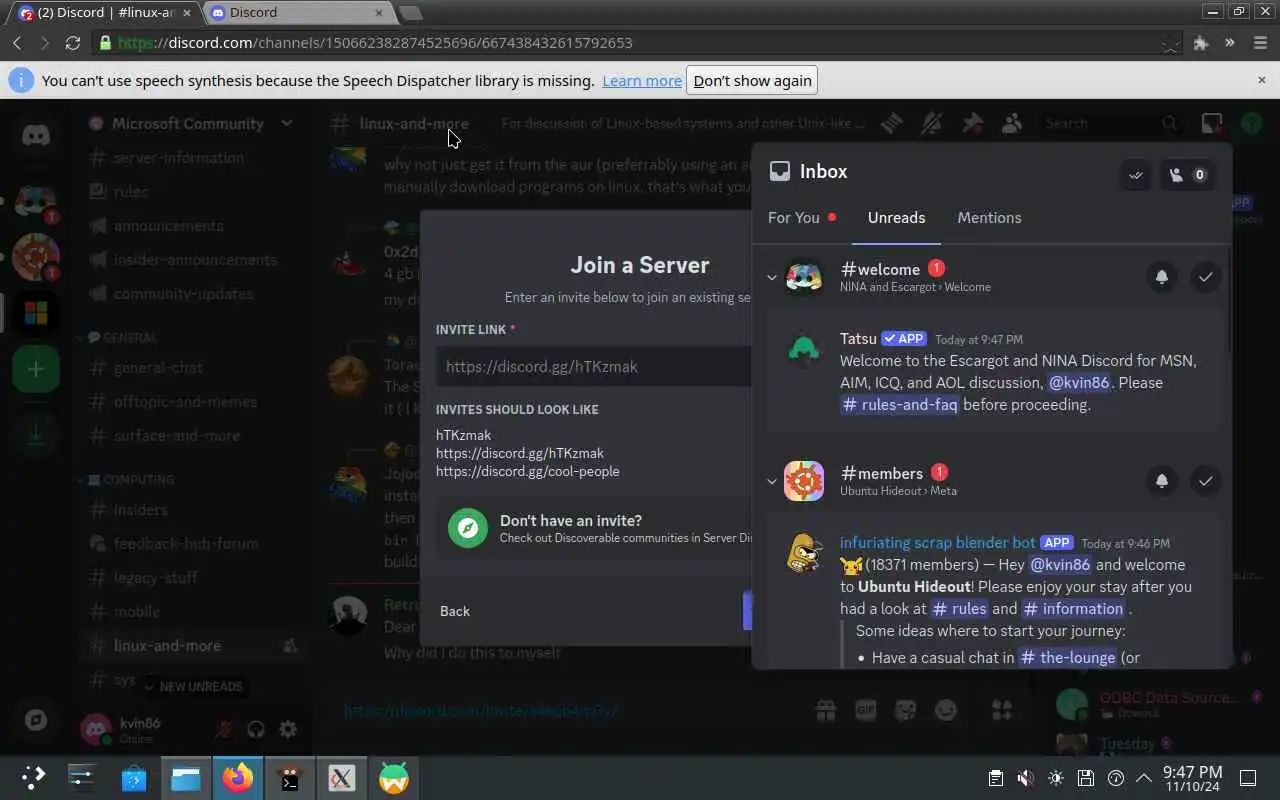The width and height of the screenshot is (1280, 800).
Task: Open the Apps launcher icon in message bar
Action: pyautogui.click(x=1001, y=710)
